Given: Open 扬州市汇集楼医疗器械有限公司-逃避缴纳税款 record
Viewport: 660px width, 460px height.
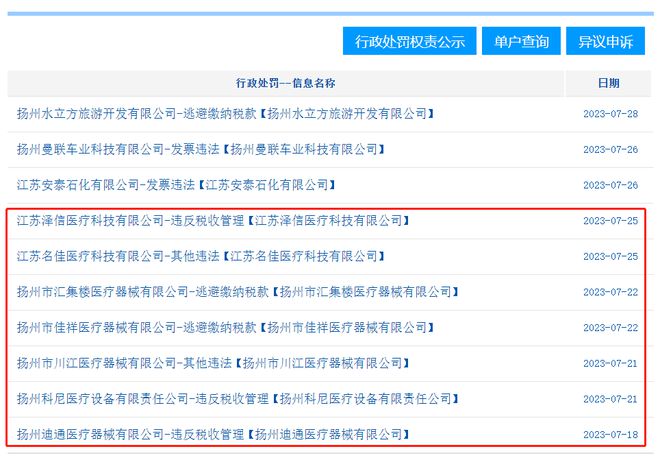Looking at the screenshot, I should (x=237, y=292).
